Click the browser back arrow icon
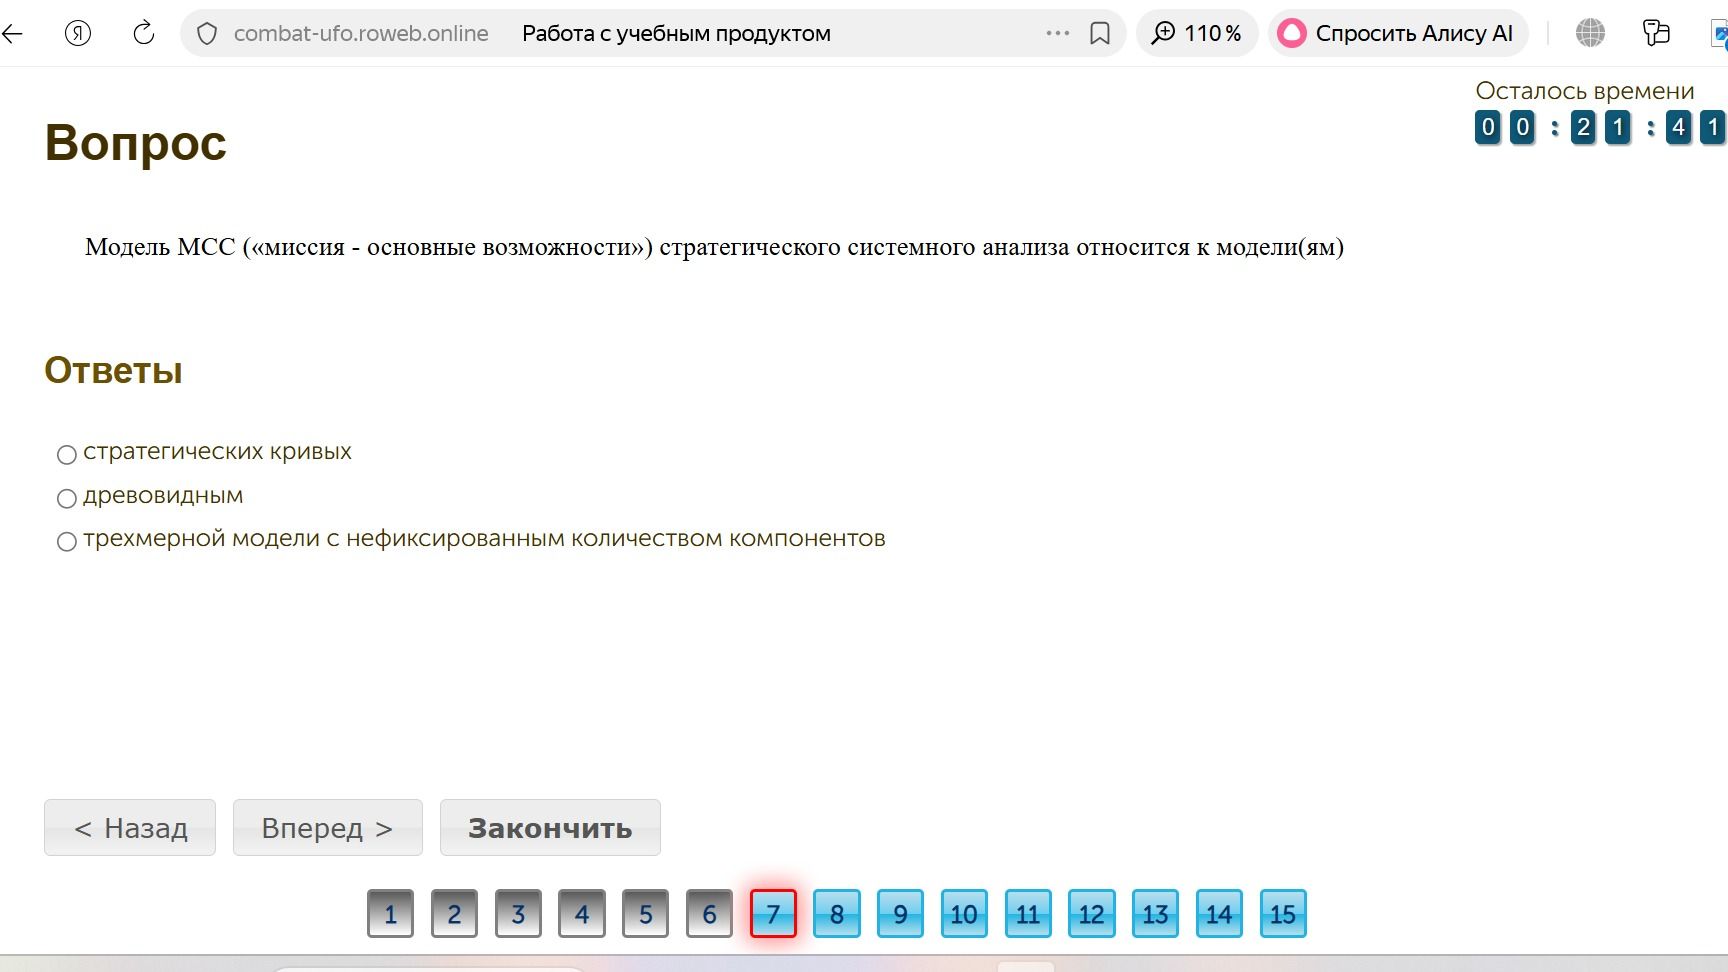The height and width of the screenshot is (972, 1728). 12,33
